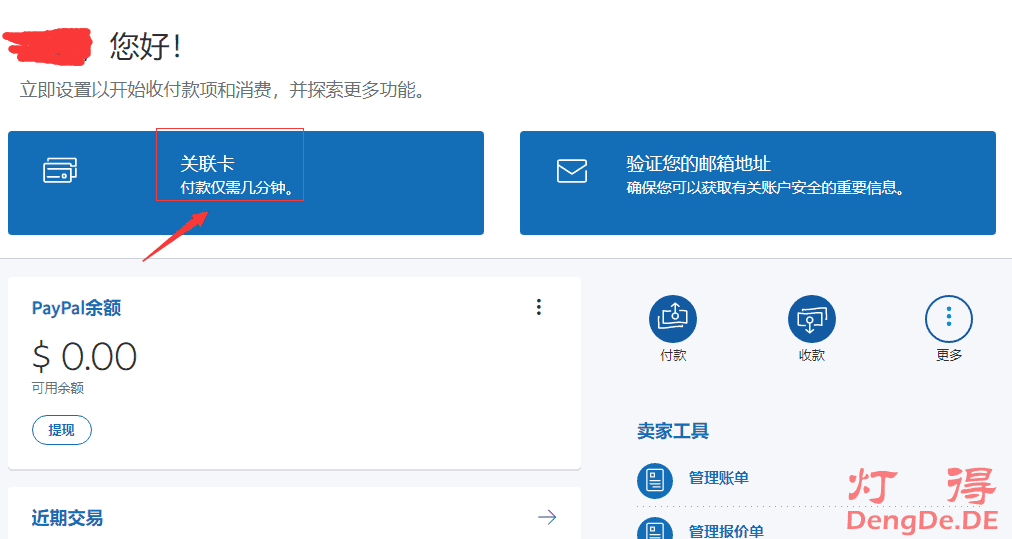This screenshot has height=539, width=1012.
Task: Go to the 近期交易 heading link
Action: tap(67, 518)
